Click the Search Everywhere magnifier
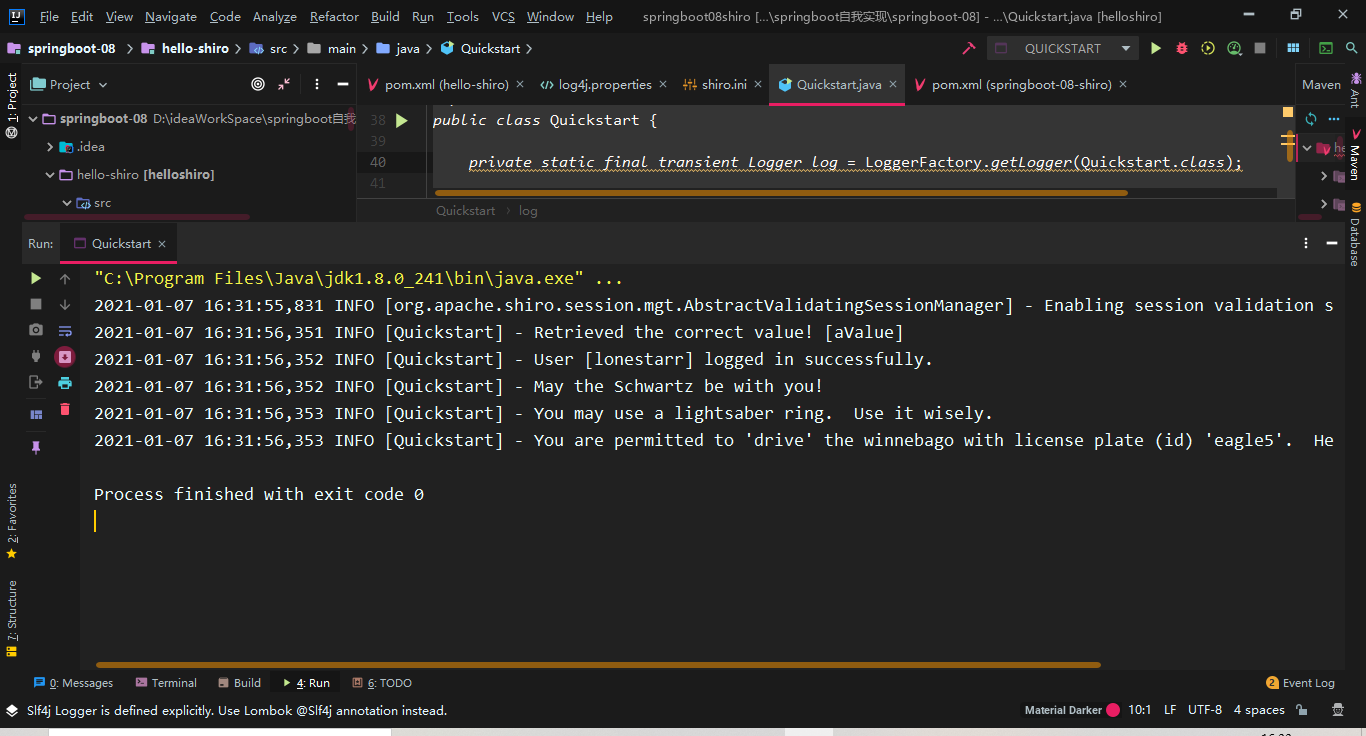The width and height of the screenshot is (1366, 736). point(1352,48)
